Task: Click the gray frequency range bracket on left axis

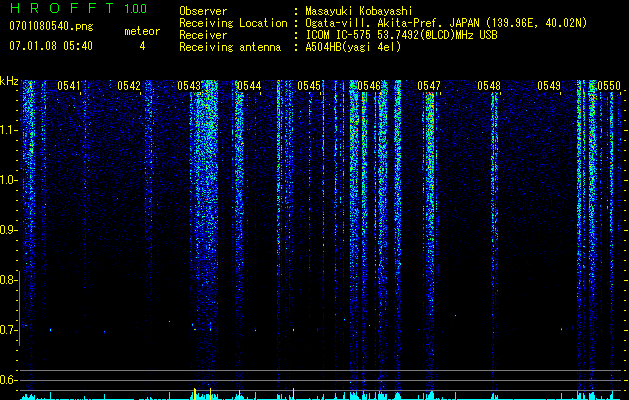Action: 19,308
